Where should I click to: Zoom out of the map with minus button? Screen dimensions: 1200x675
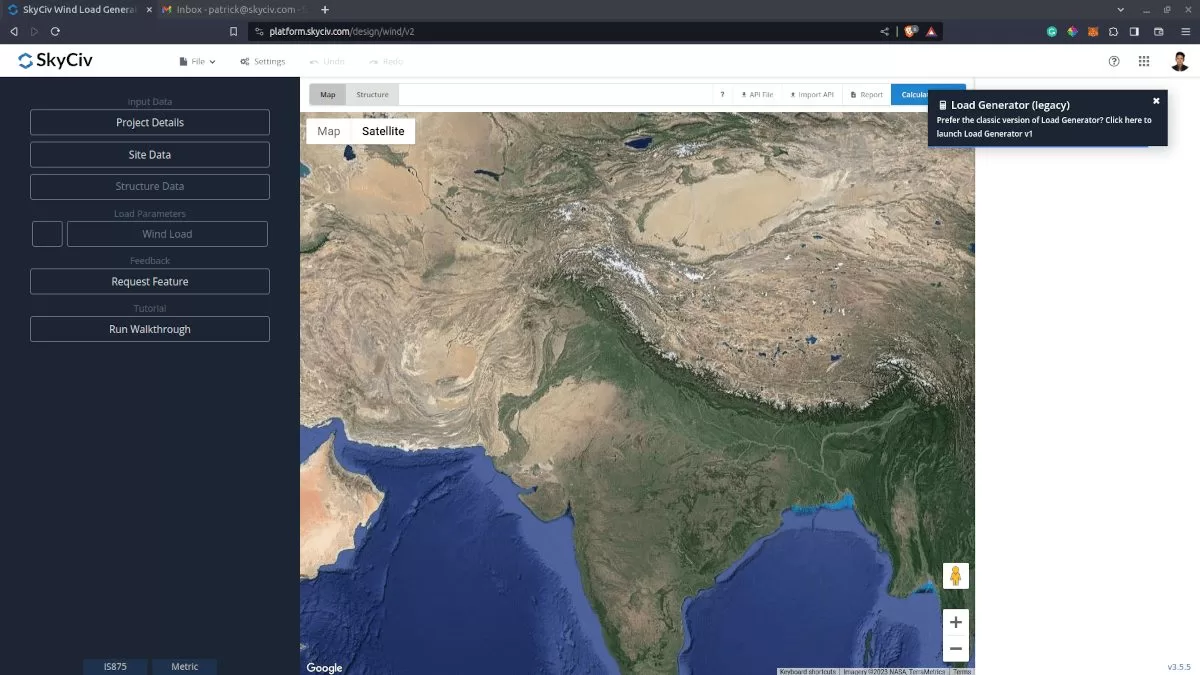point(955,649)
